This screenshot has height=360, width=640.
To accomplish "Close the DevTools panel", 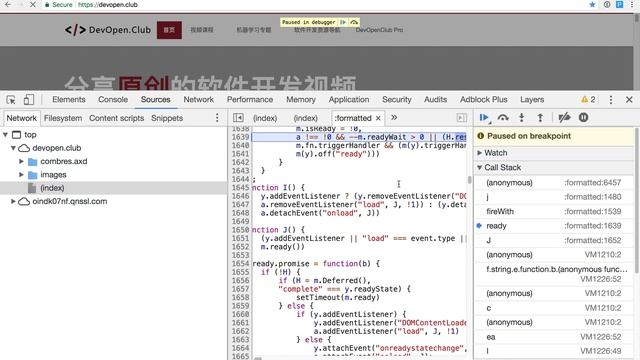I will (x=629, y=100).
